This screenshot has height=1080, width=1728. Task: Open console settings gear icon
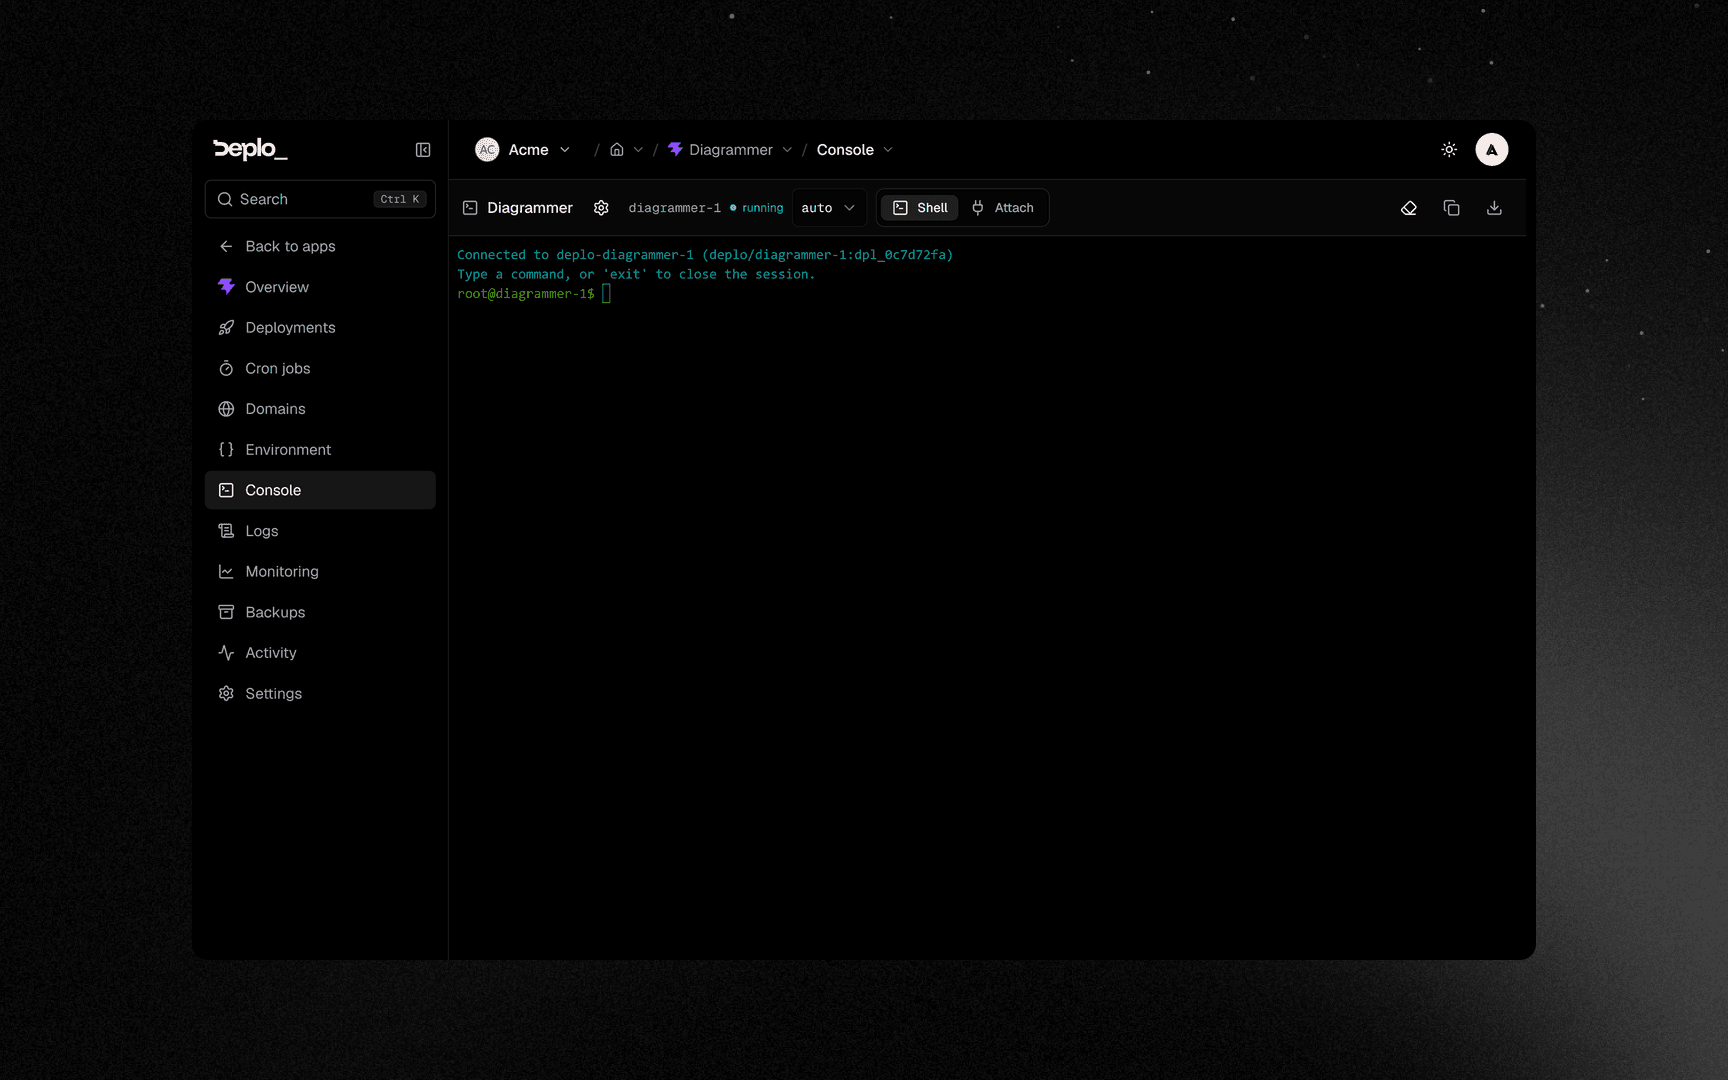[x=601, y=208]
